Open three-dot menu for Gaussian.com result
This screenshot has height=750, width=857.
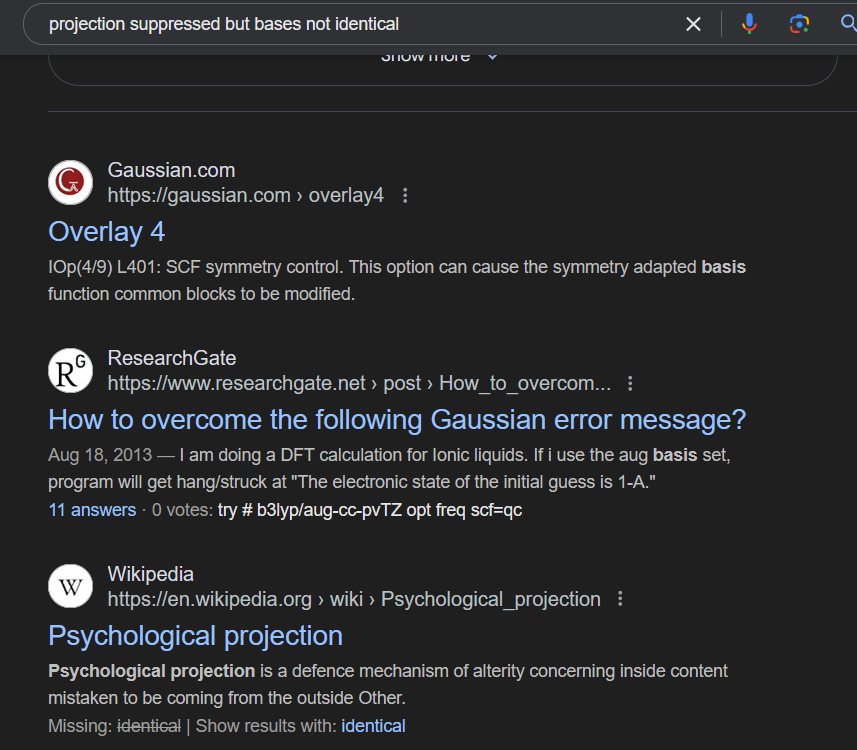click(x=405, y=196)
